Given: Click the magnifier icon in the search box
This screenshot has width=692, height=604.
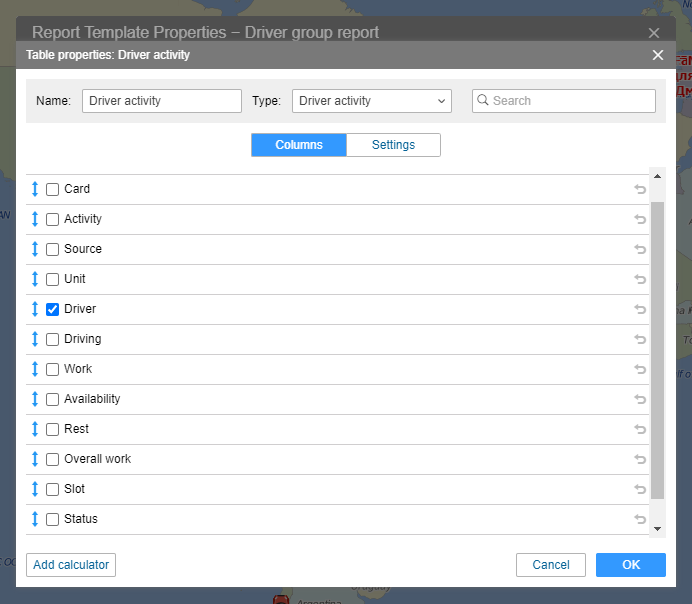Looking at the screenshot, I should 482,101.
